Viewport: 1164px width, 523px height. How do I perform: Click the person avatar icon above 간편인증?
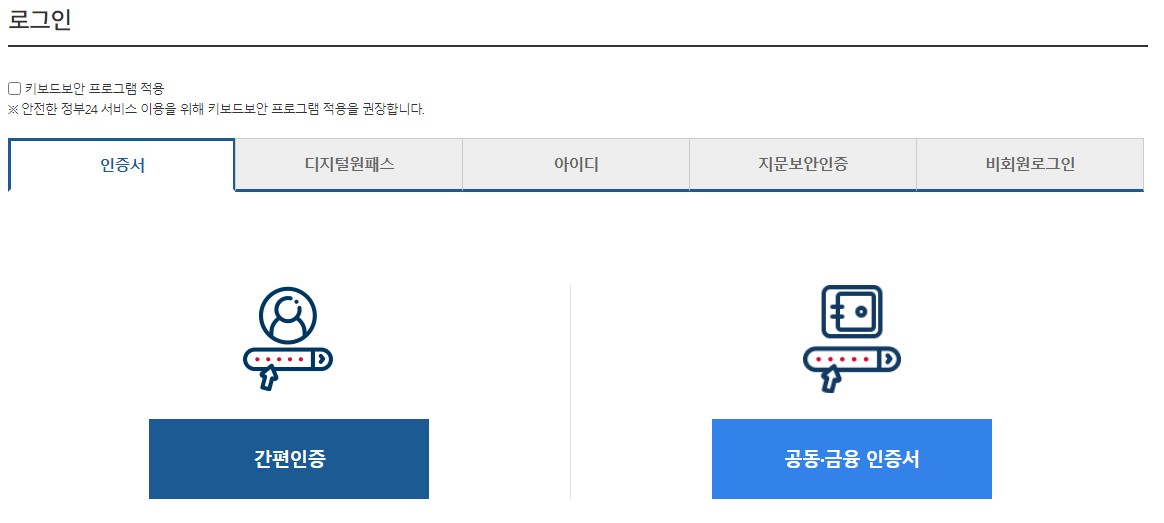pyautogui.click(x=288, y=315)
